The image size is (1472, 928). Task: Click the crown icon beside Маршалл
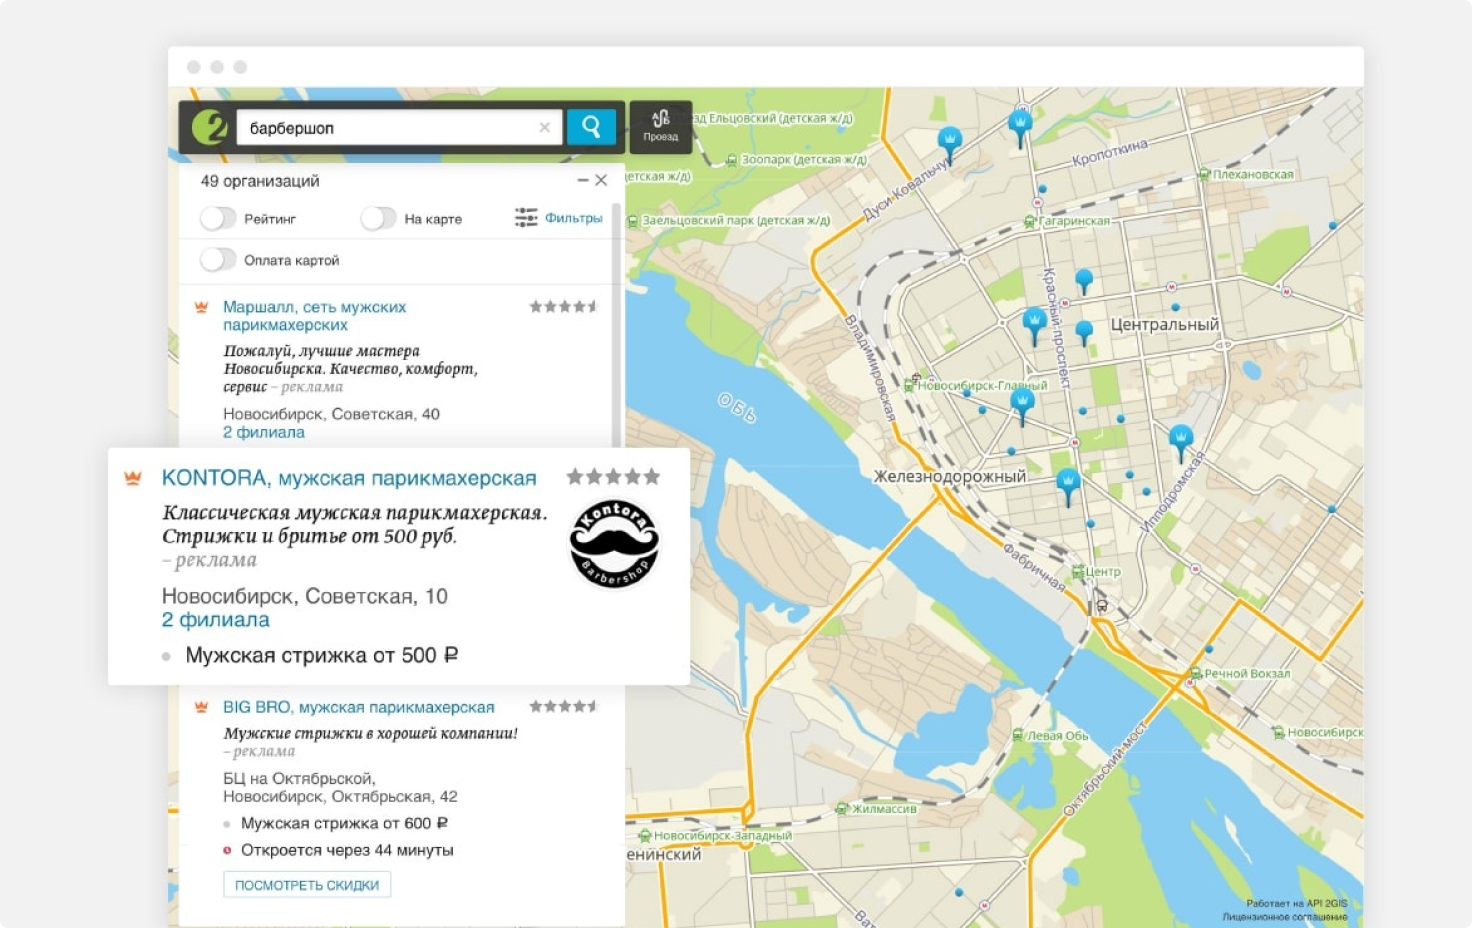pyautogui.click(x=201, y=307)
